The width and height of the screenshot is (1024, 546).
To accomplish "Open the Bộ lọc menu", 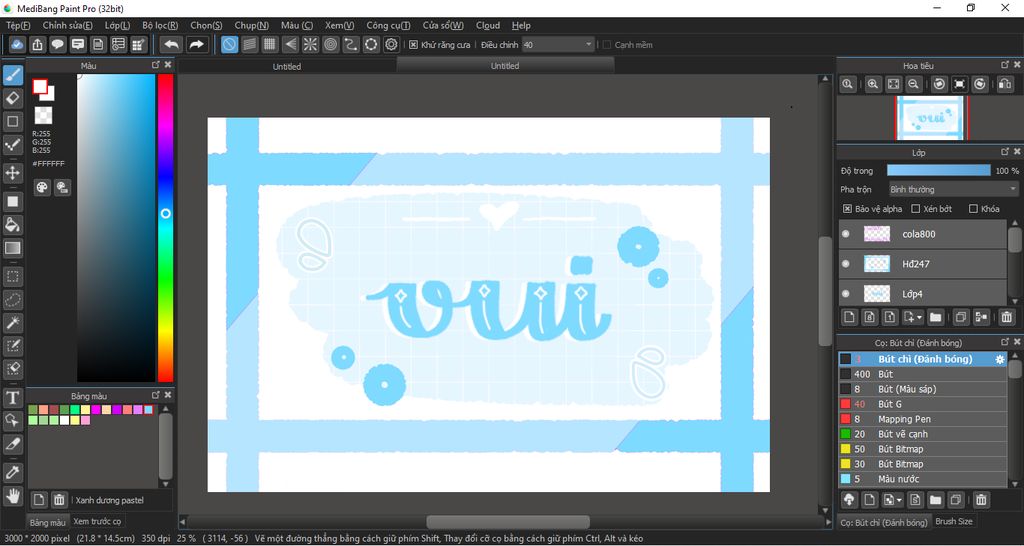I will coord(160,25).
